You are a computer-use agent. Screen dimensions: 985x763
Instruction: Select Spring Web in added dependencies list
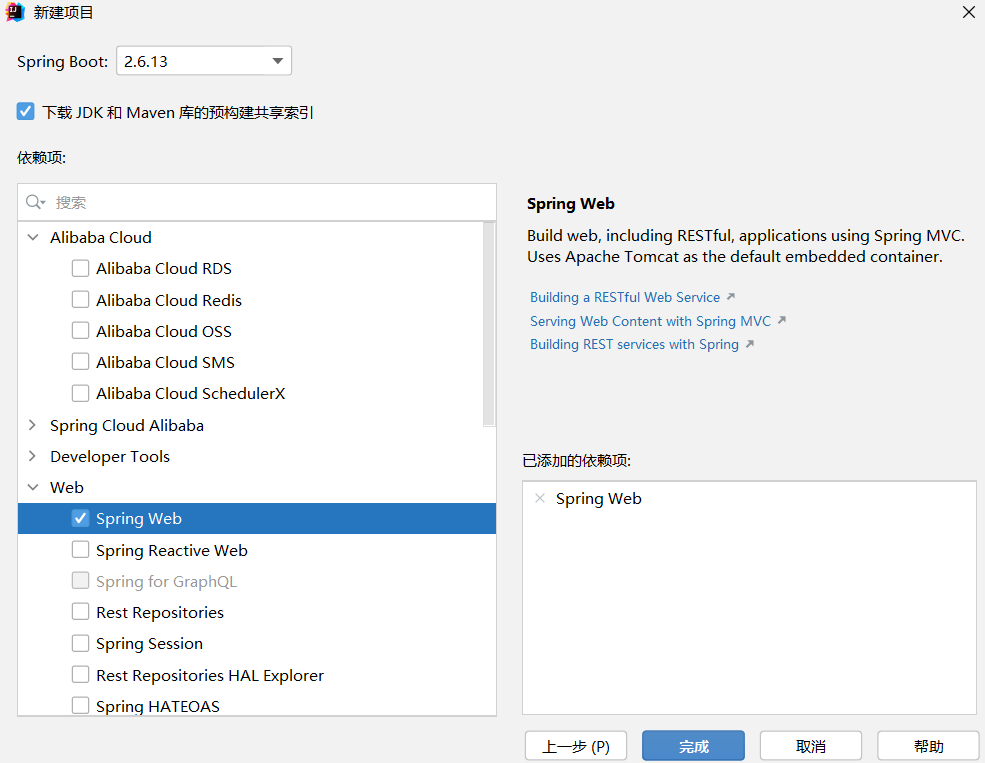point(599,499)
